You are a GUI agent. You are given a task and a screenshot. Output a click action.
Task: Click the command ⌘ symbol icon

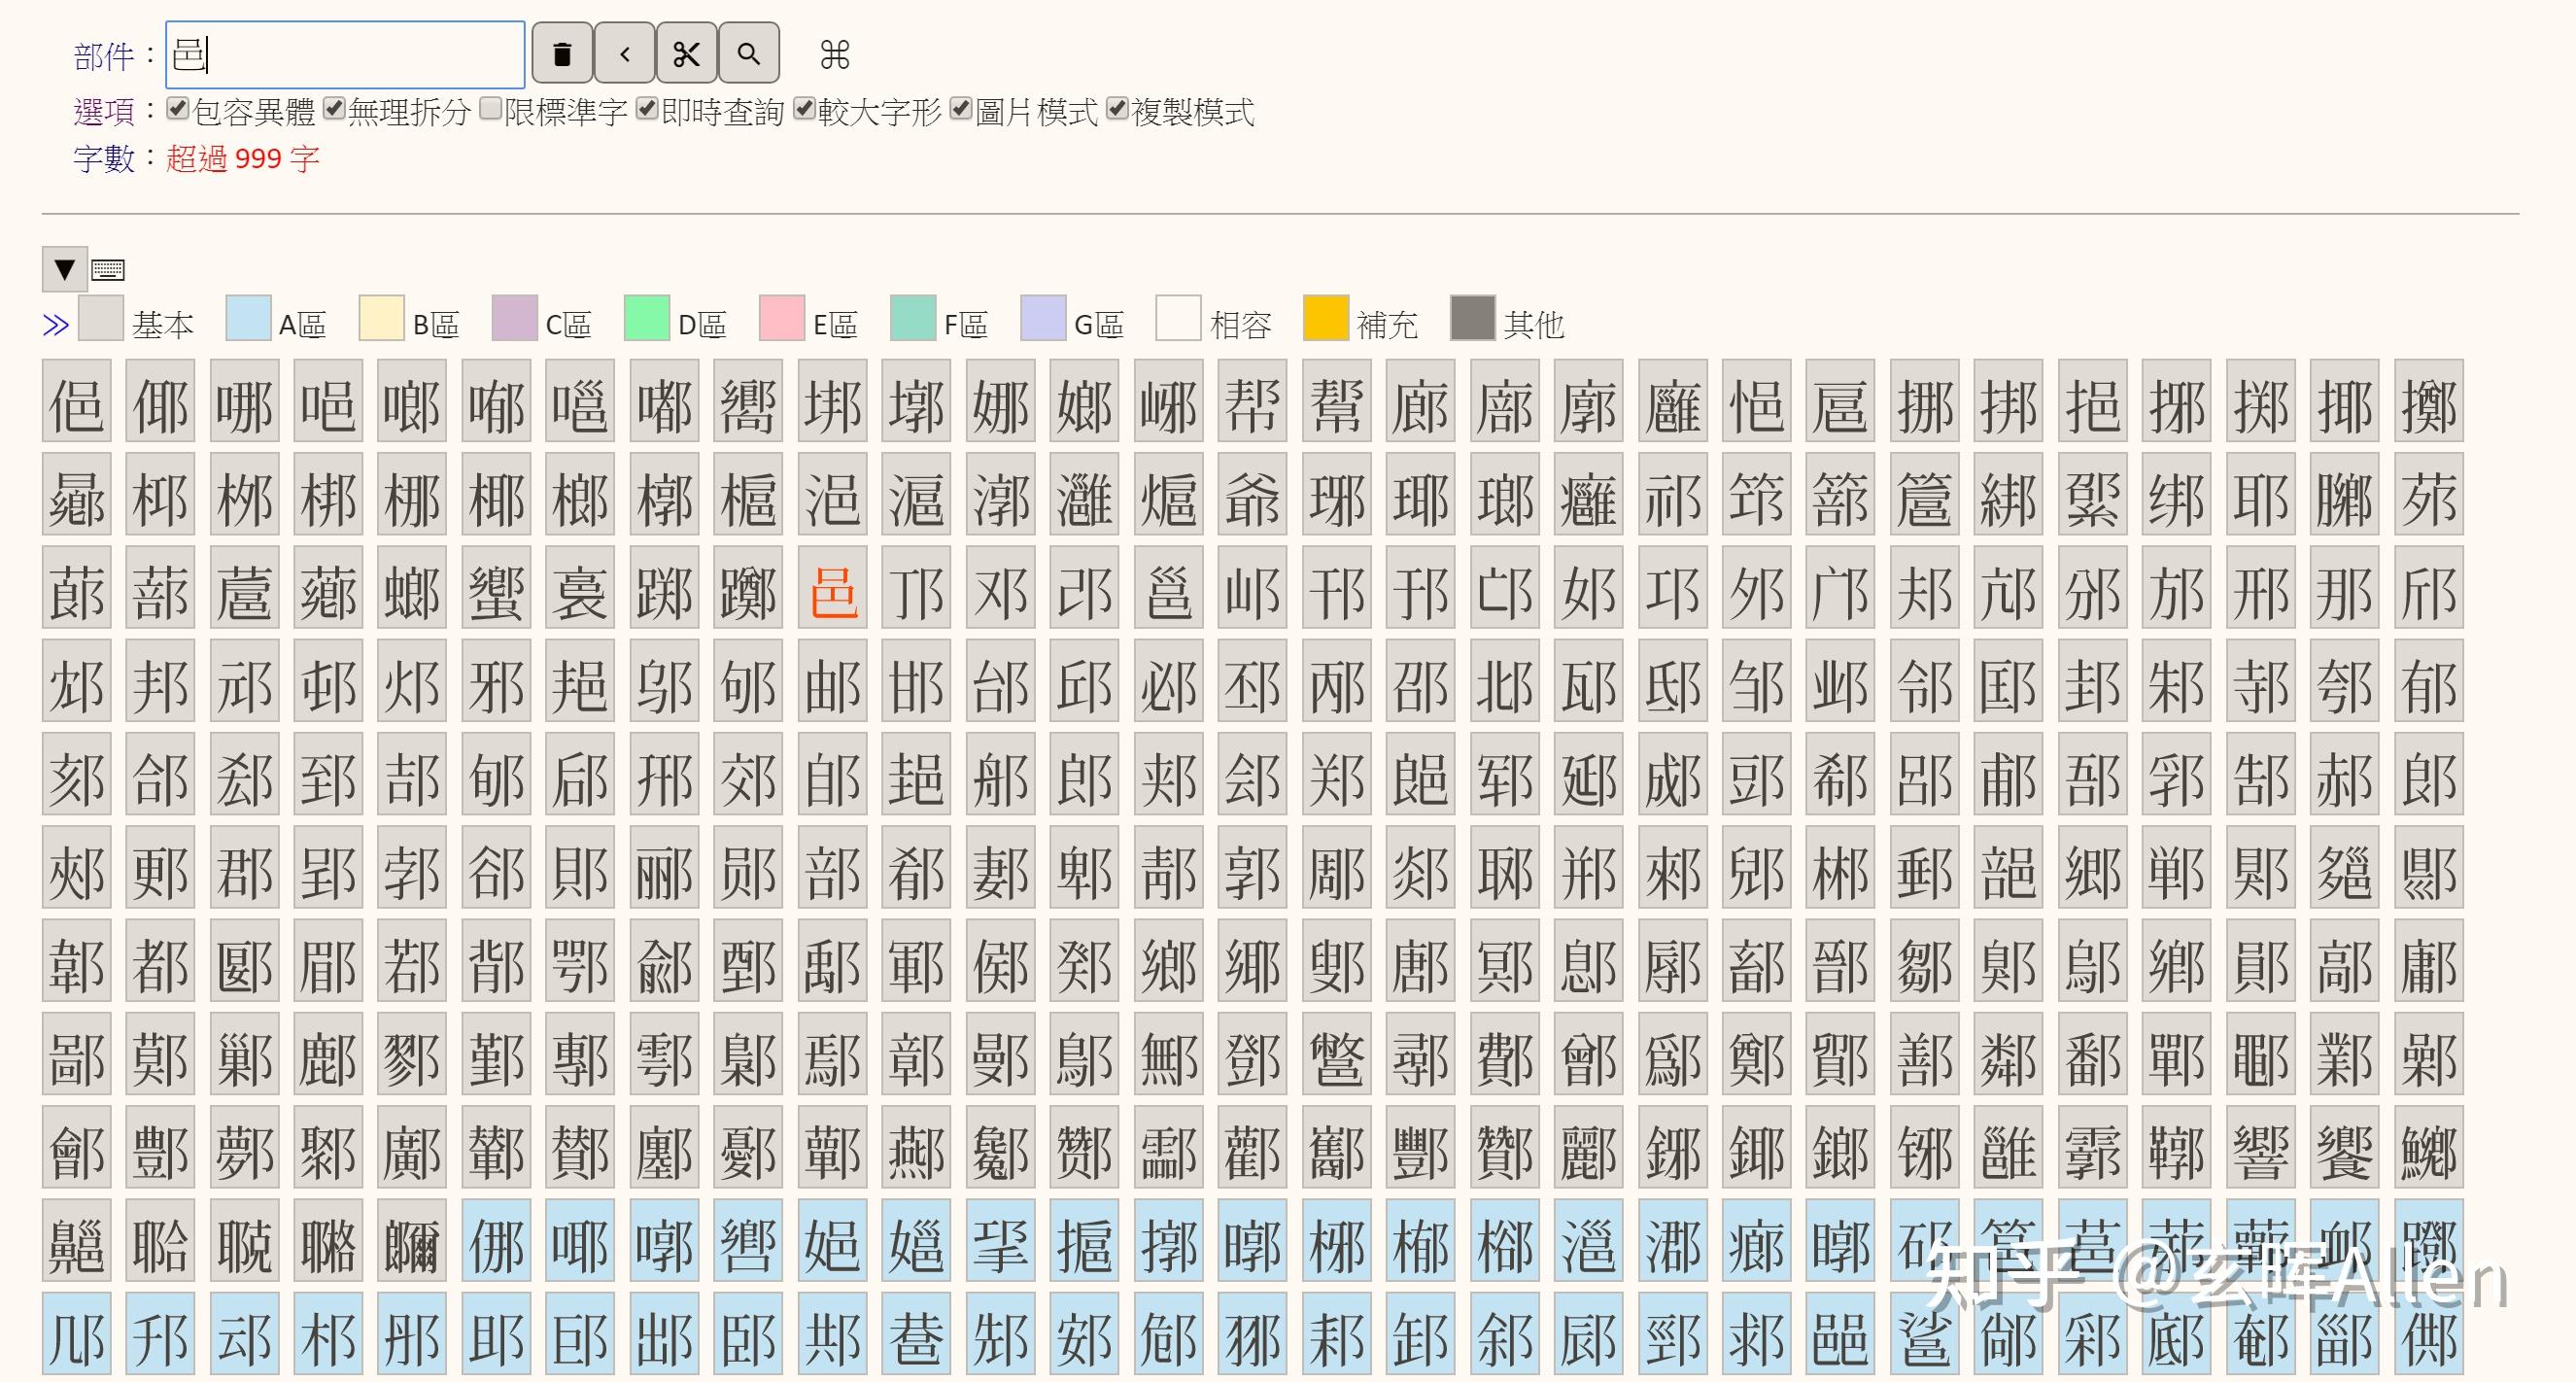point(834,54)
